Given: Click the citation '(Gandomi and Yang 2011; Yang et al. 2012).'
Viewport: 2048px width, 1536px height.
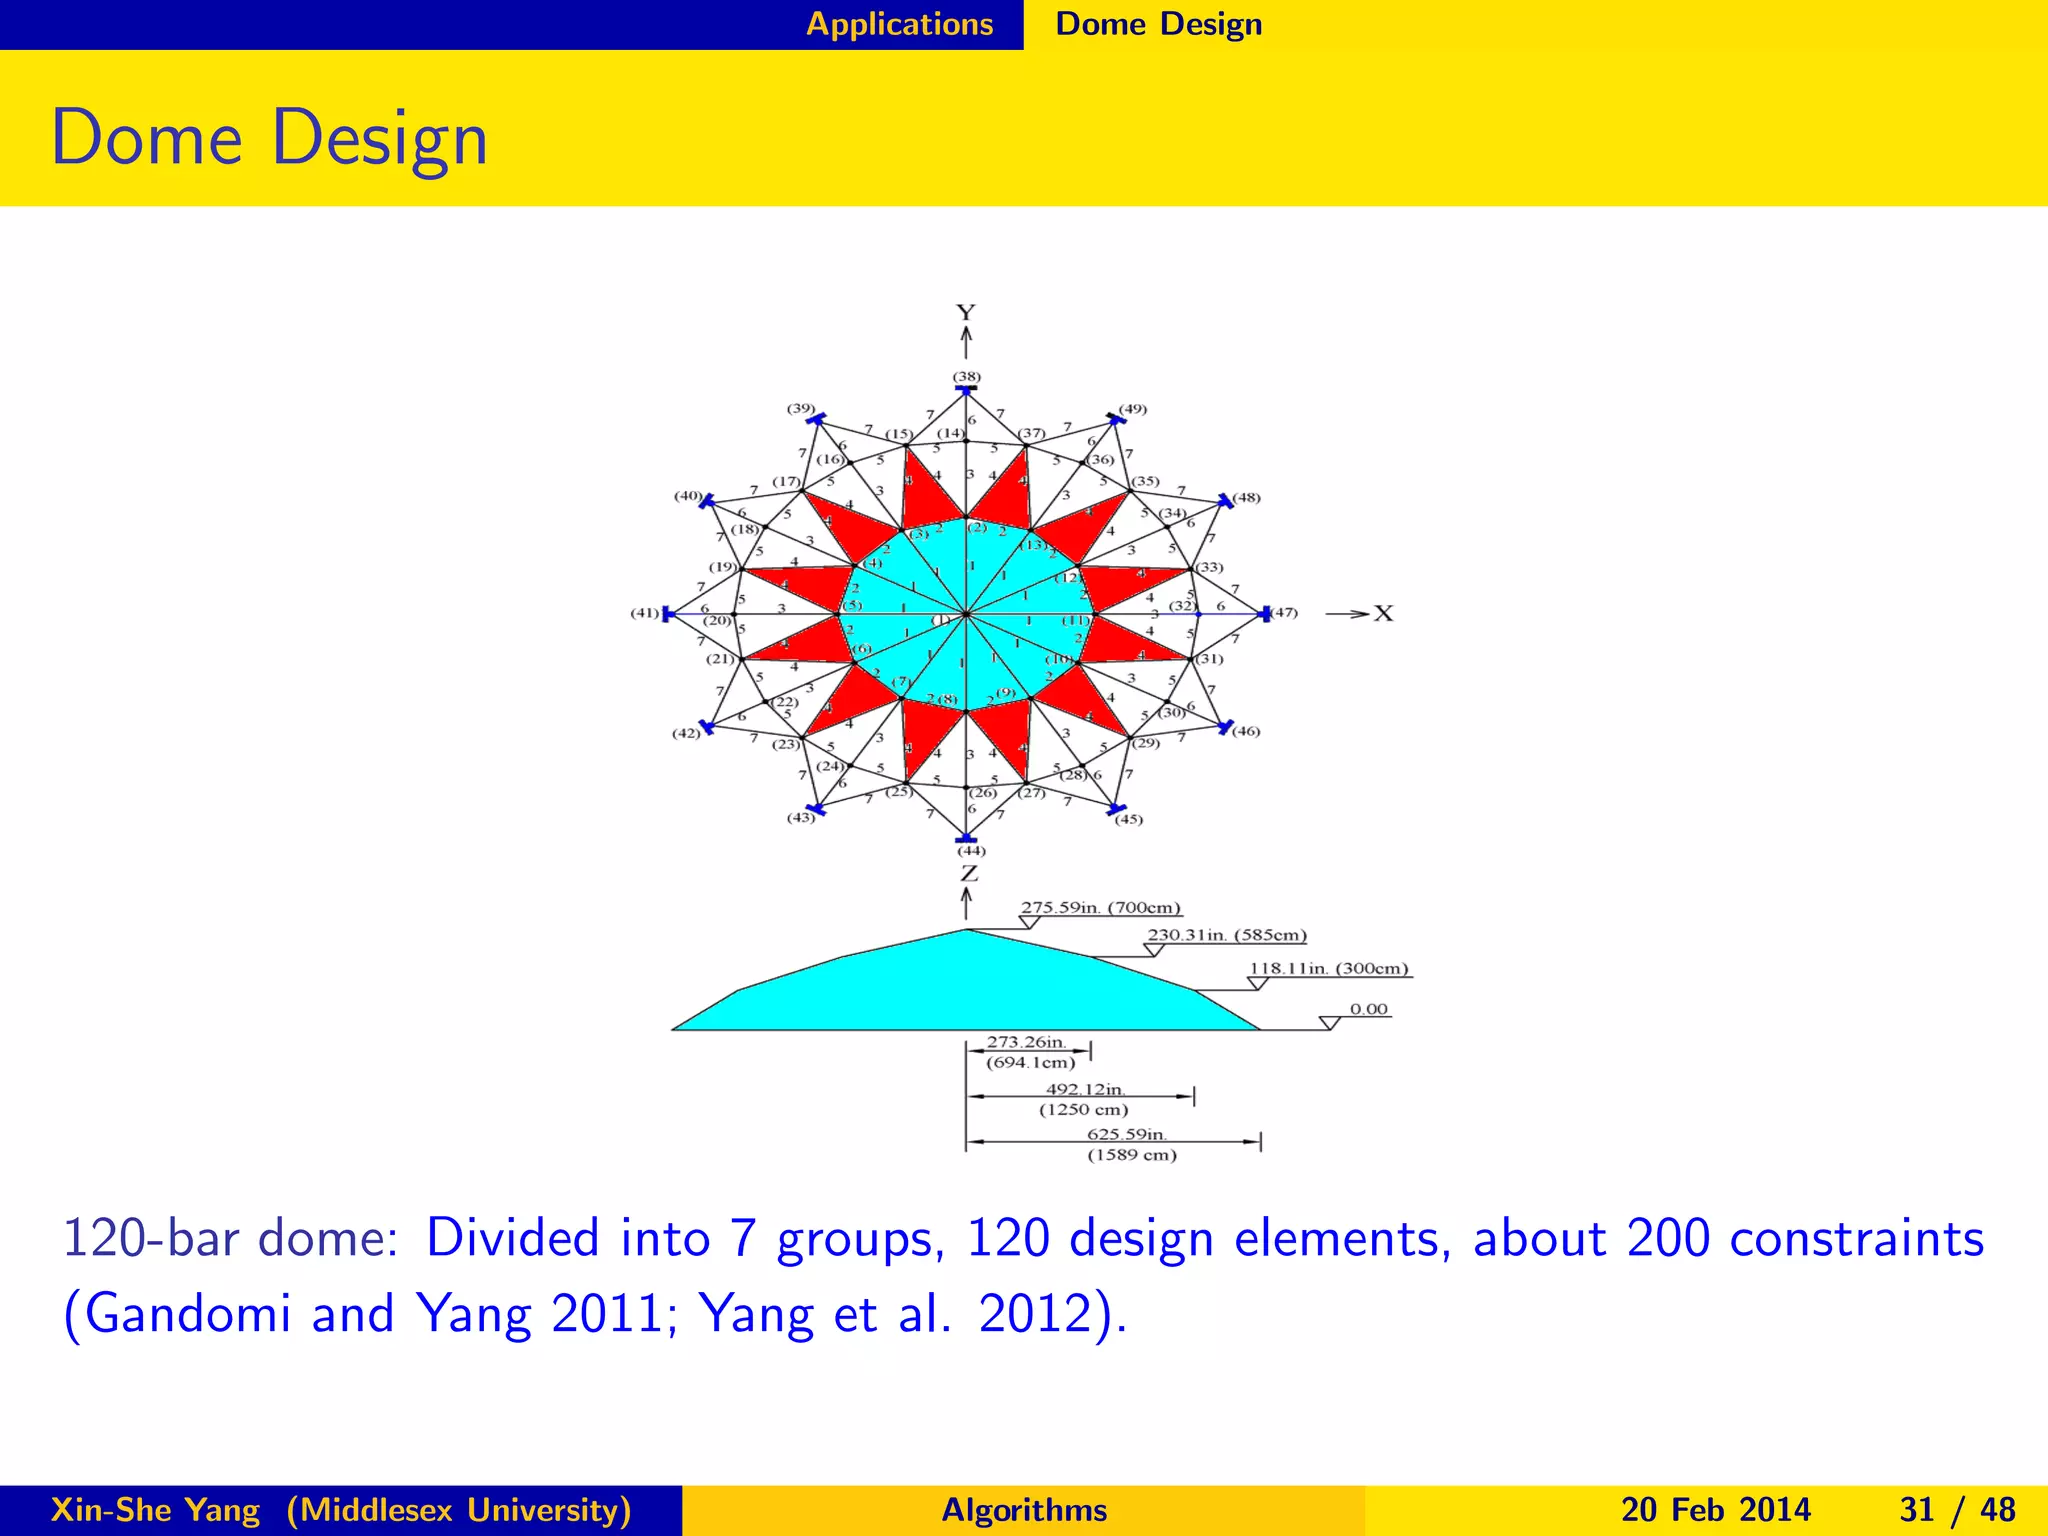Looking at the screenshot, I should click(595, 1313).
